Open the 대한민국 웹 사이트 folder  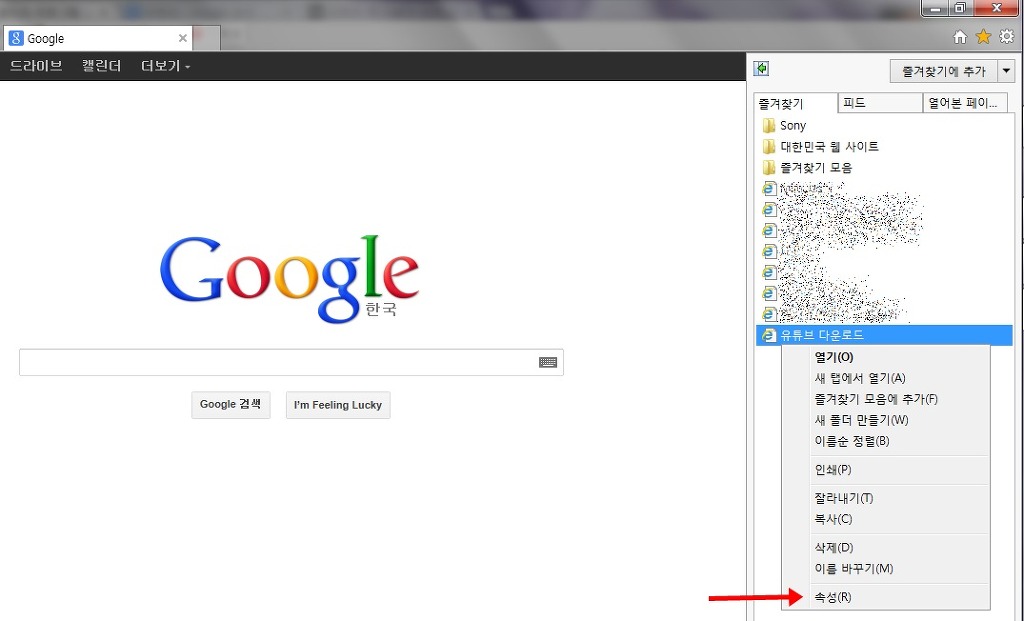point(821,146)
